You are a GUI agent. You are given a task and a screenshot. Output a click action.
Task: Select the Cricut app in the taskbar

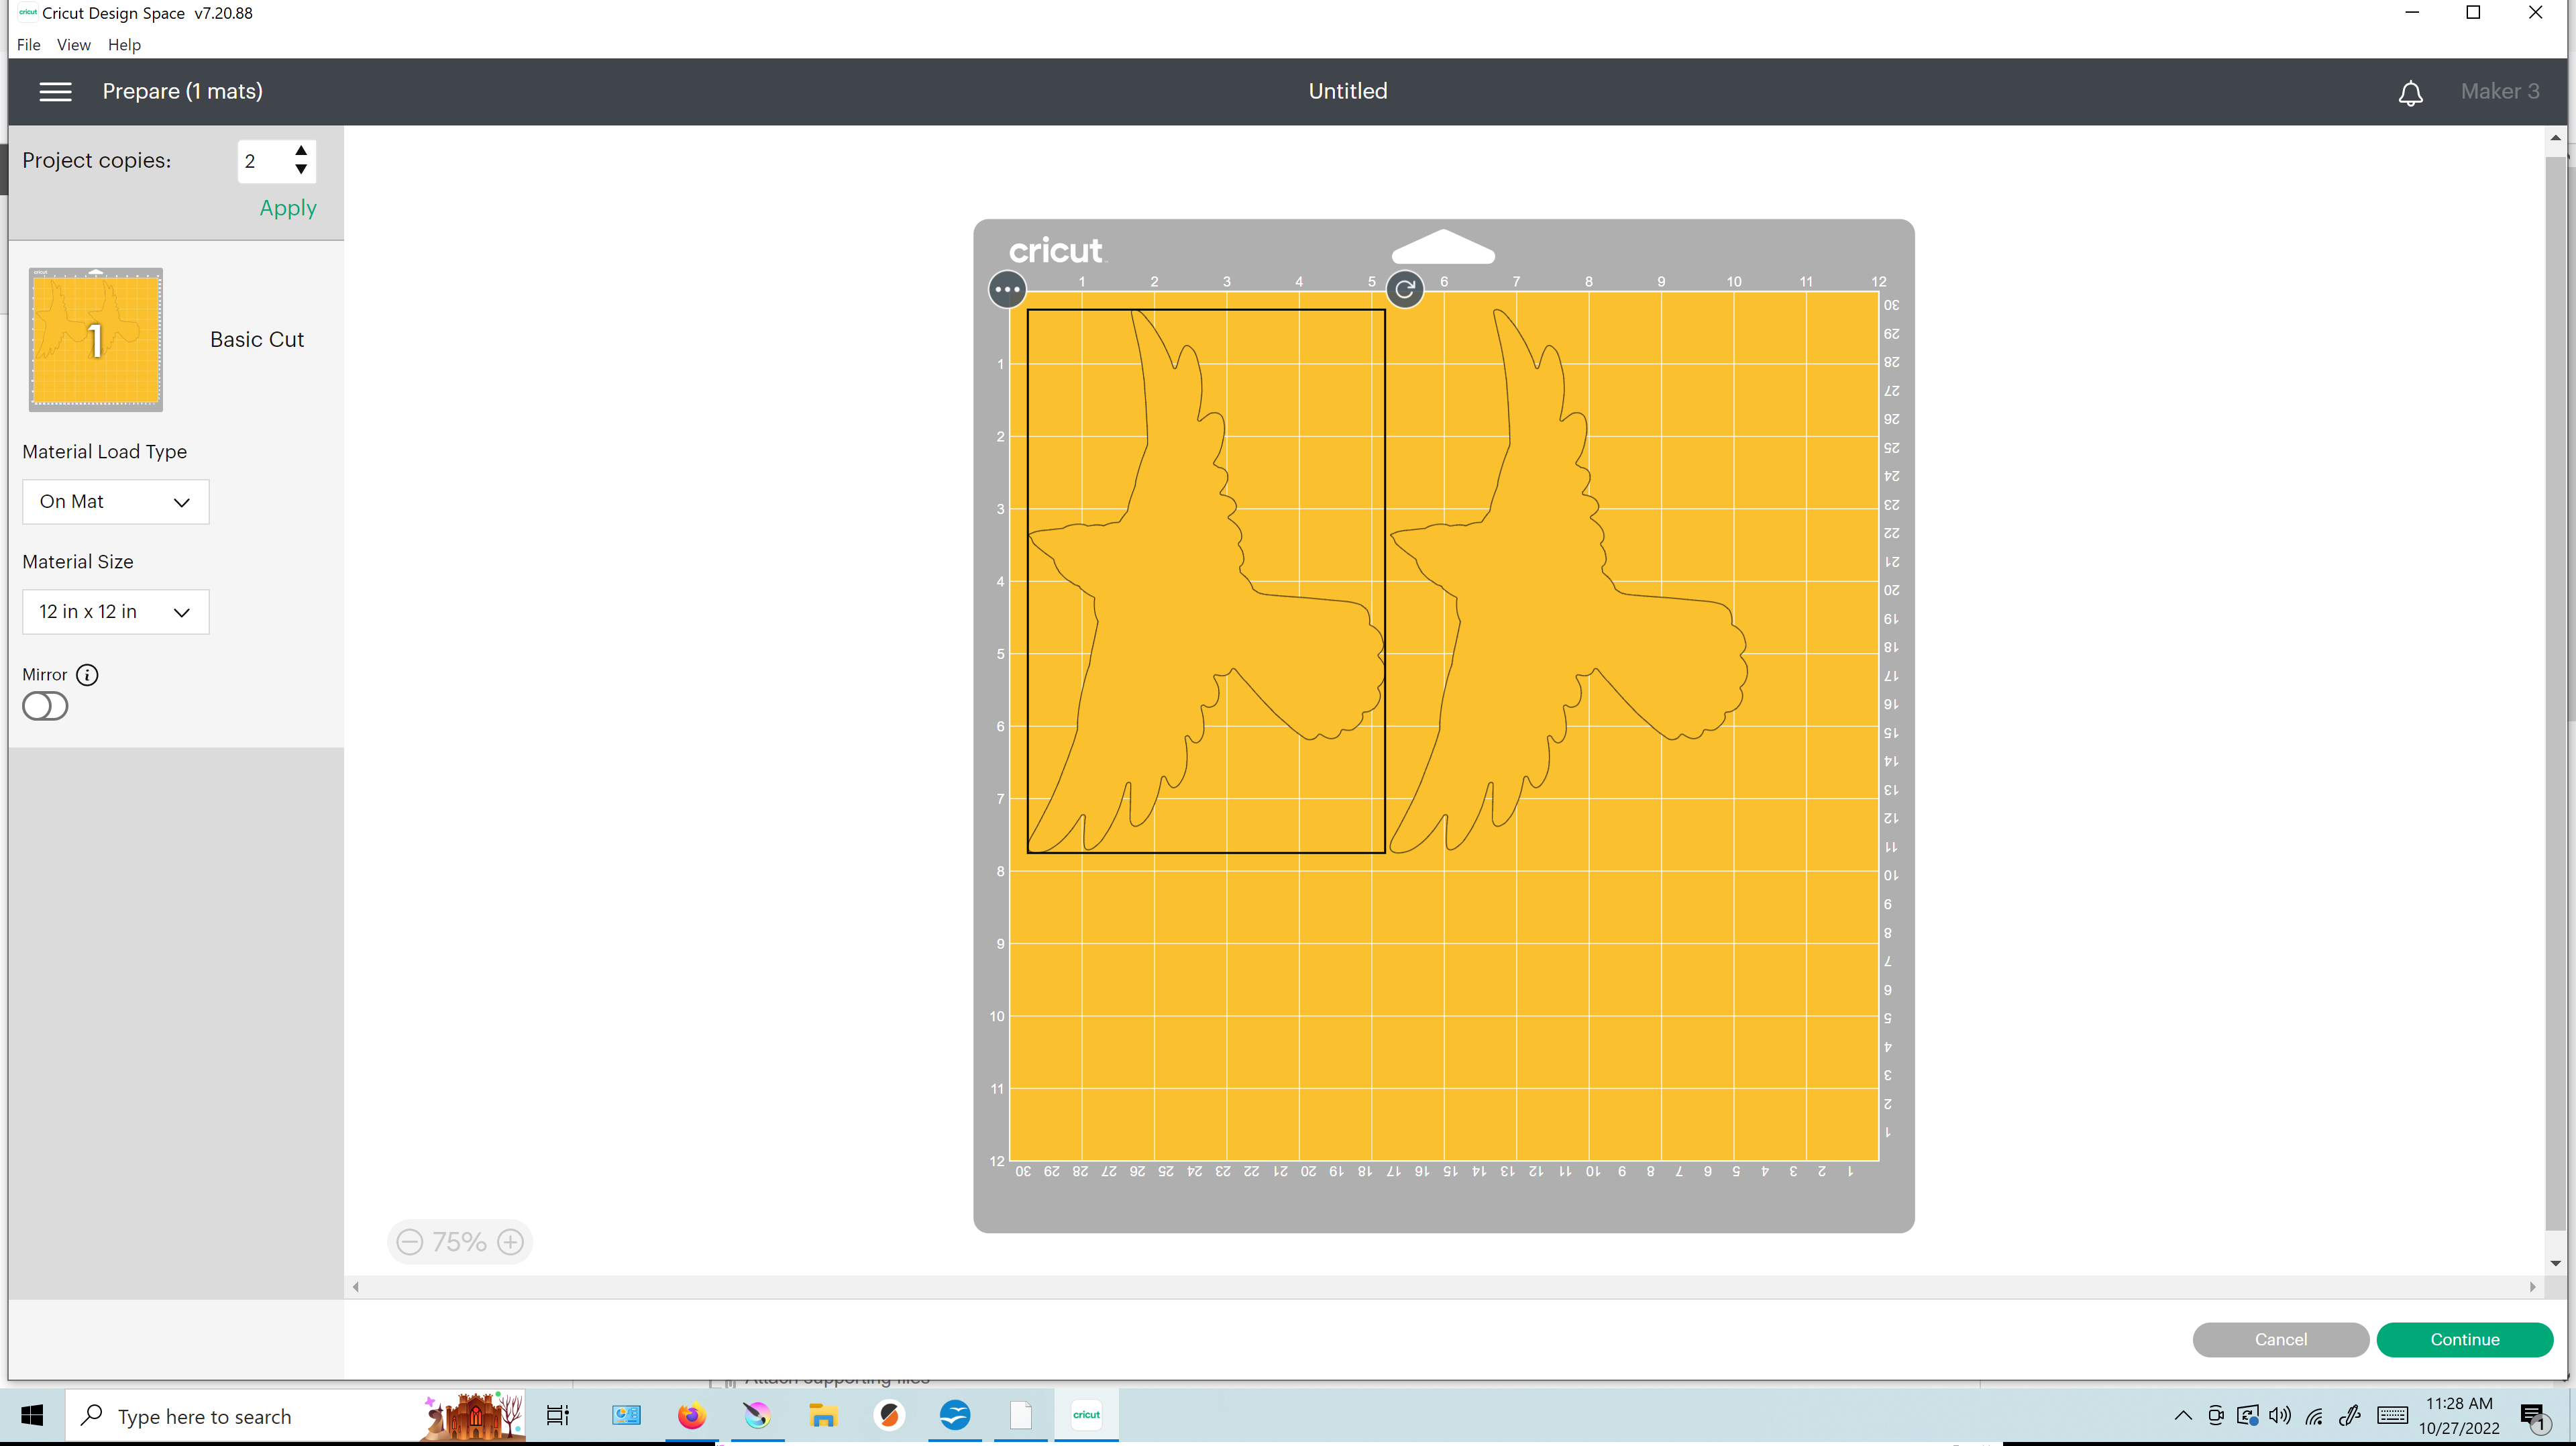pyautogui.click(x=1086, y=1415)
